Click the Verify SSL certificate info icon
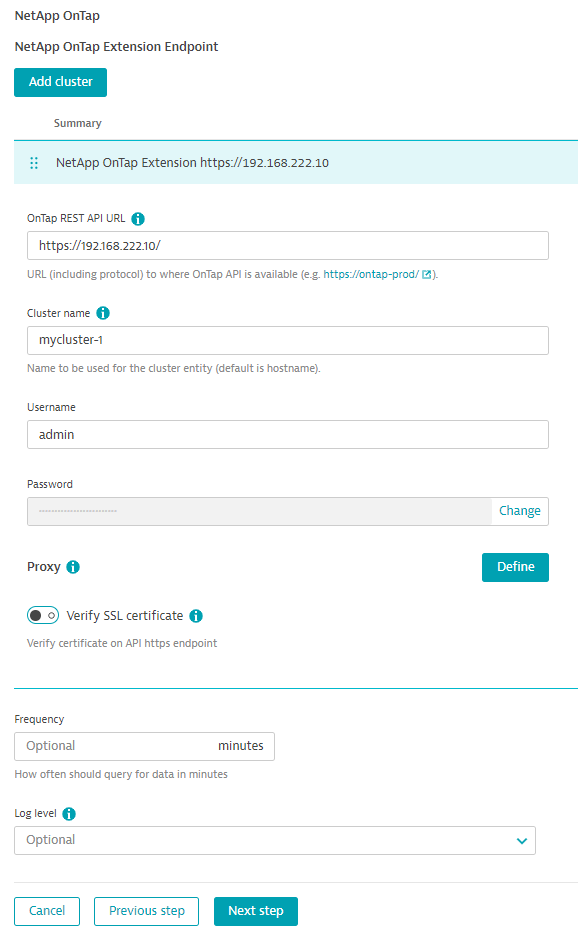 tap(196, 615)
